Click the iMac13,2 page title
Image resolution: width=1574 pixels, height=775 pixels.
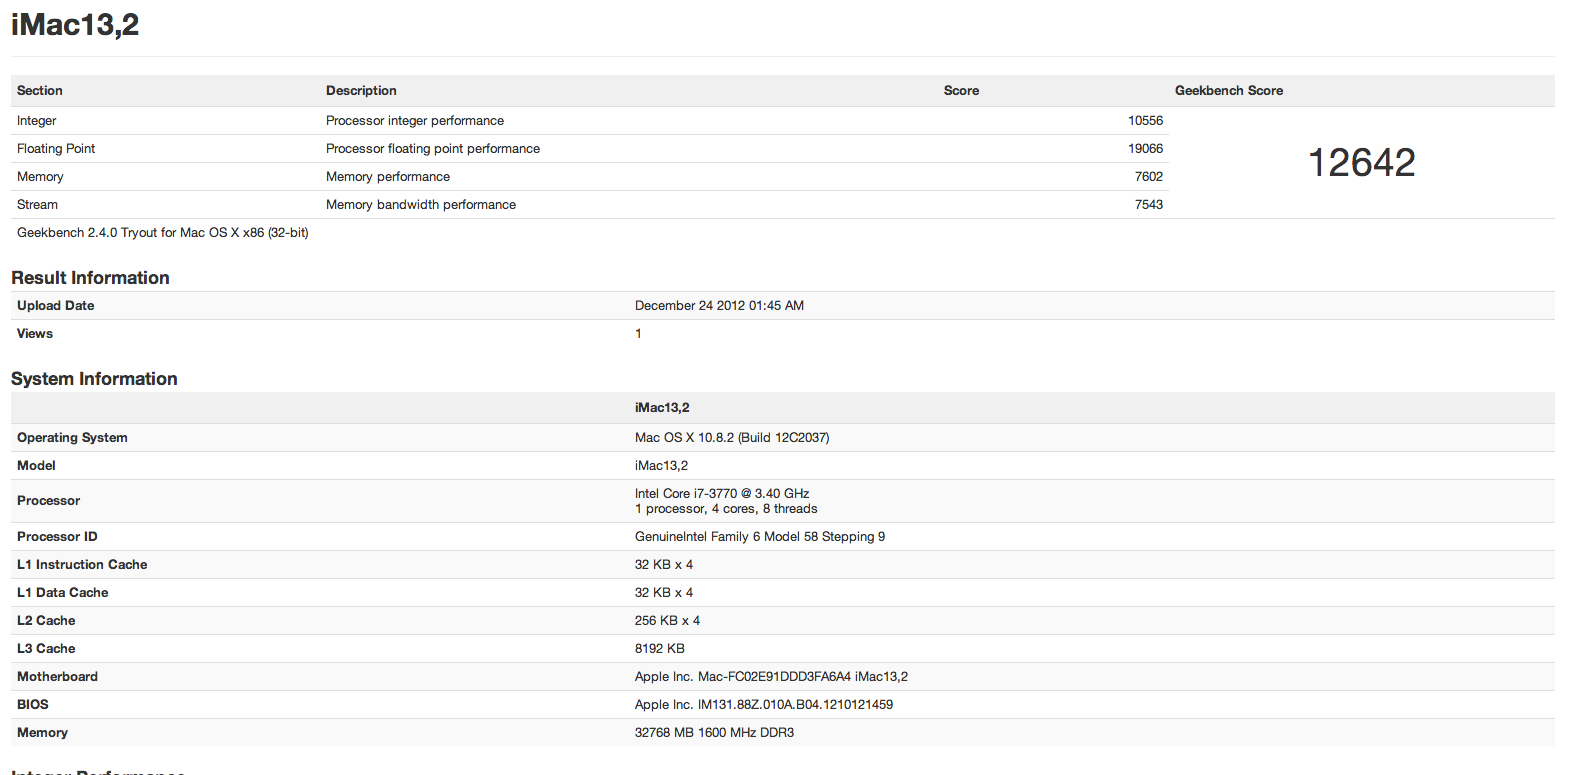(75, 24)
